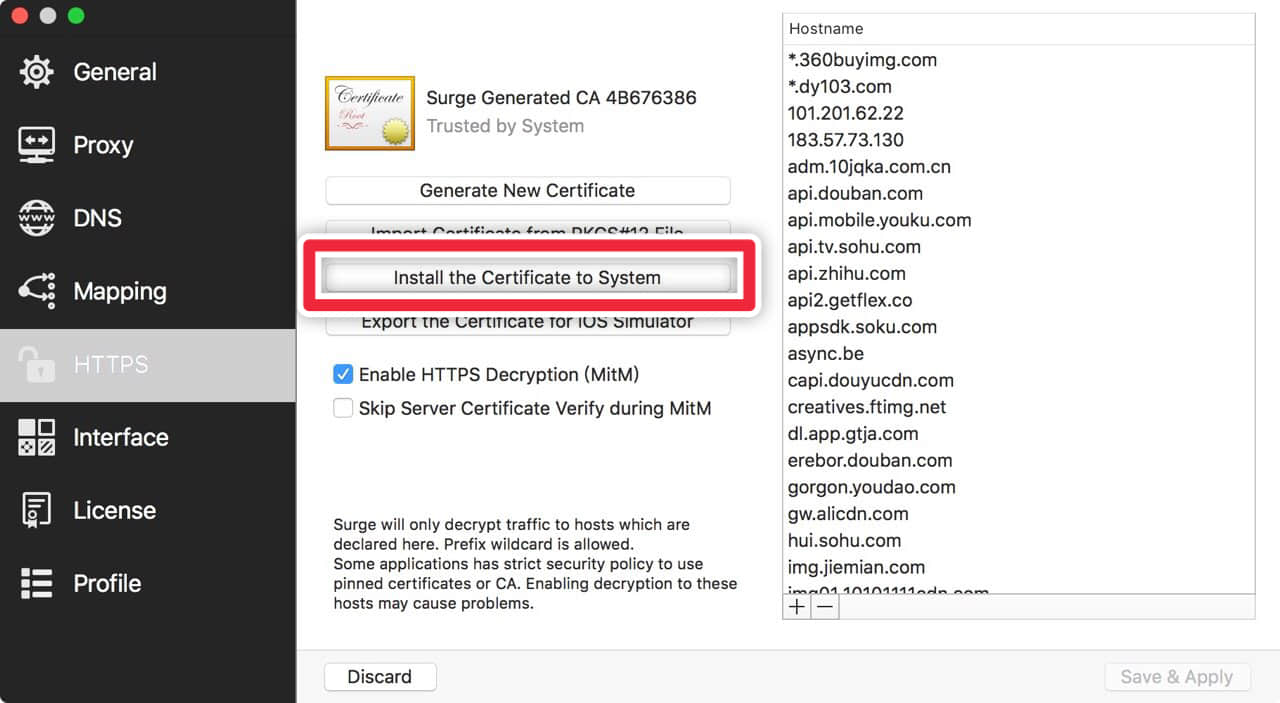The width and height of the screenshot is (1280, 703).
Task: Open the Mapping icon in sidebar
Action: coord(37,291)
